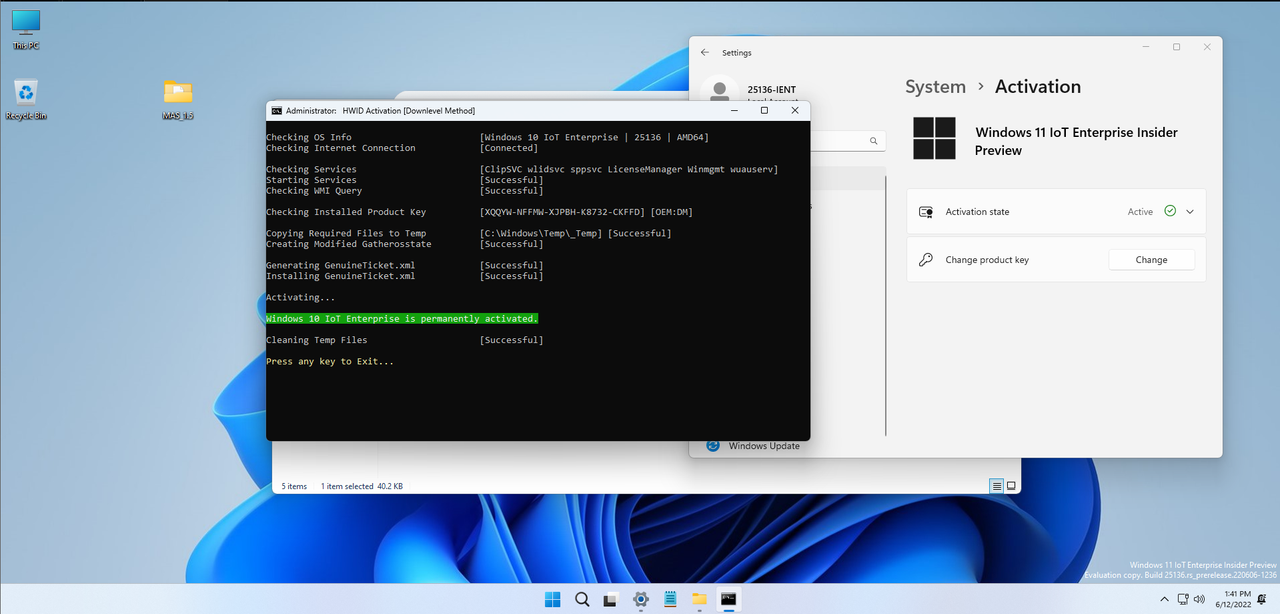This screenshot has width=1280, height=614.
Task: Click the Change product key button
Action: pyautogui.click(x=1151, y=260)
